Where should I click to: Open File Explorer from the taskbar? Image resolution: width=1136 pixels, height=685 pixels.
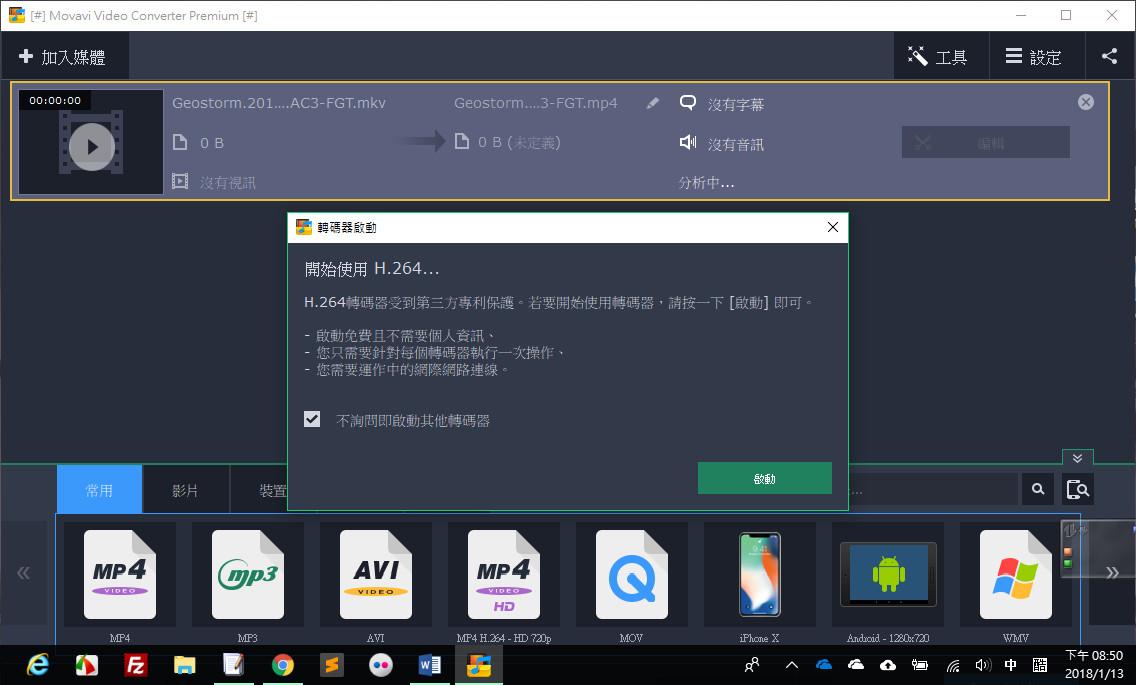click(185, 665)
